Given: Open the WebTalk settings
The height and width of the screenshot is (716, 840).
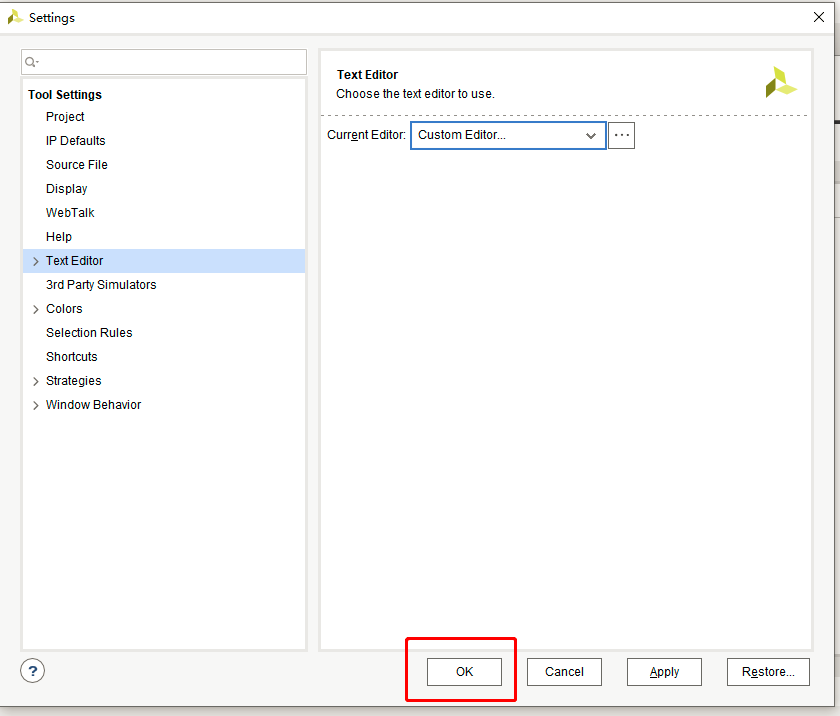Looking at the screenshot, I should pyautogui.click(x=70, y=213).
